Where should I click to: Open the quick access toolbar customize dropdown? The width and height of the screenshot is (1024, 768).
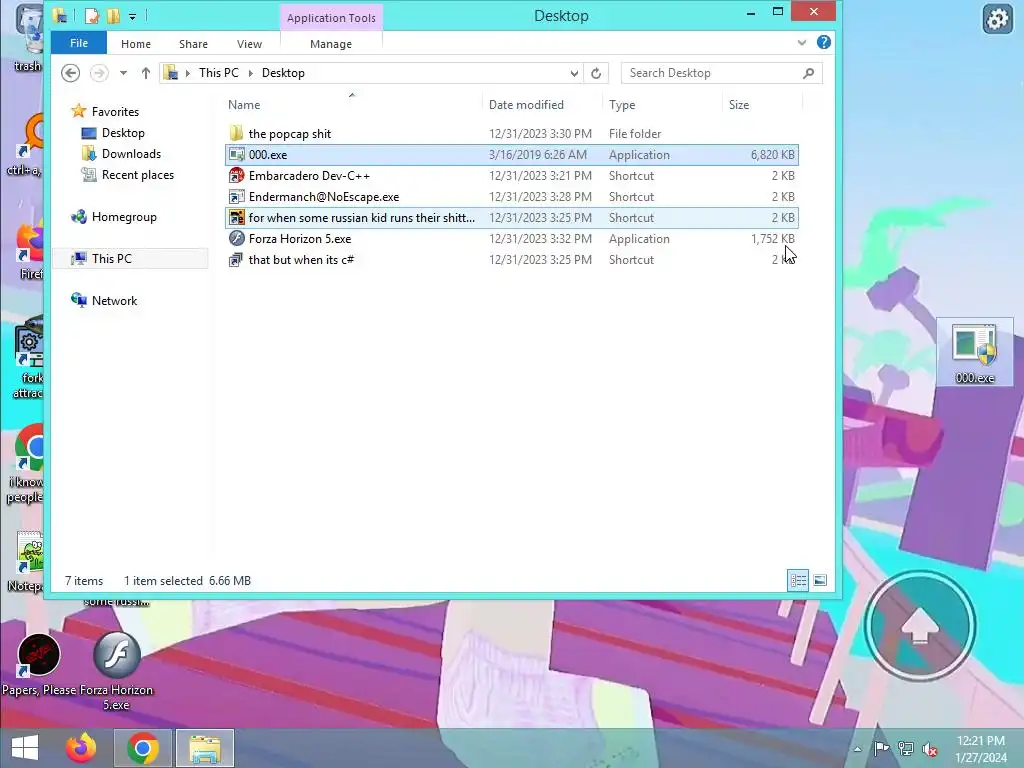133,16
